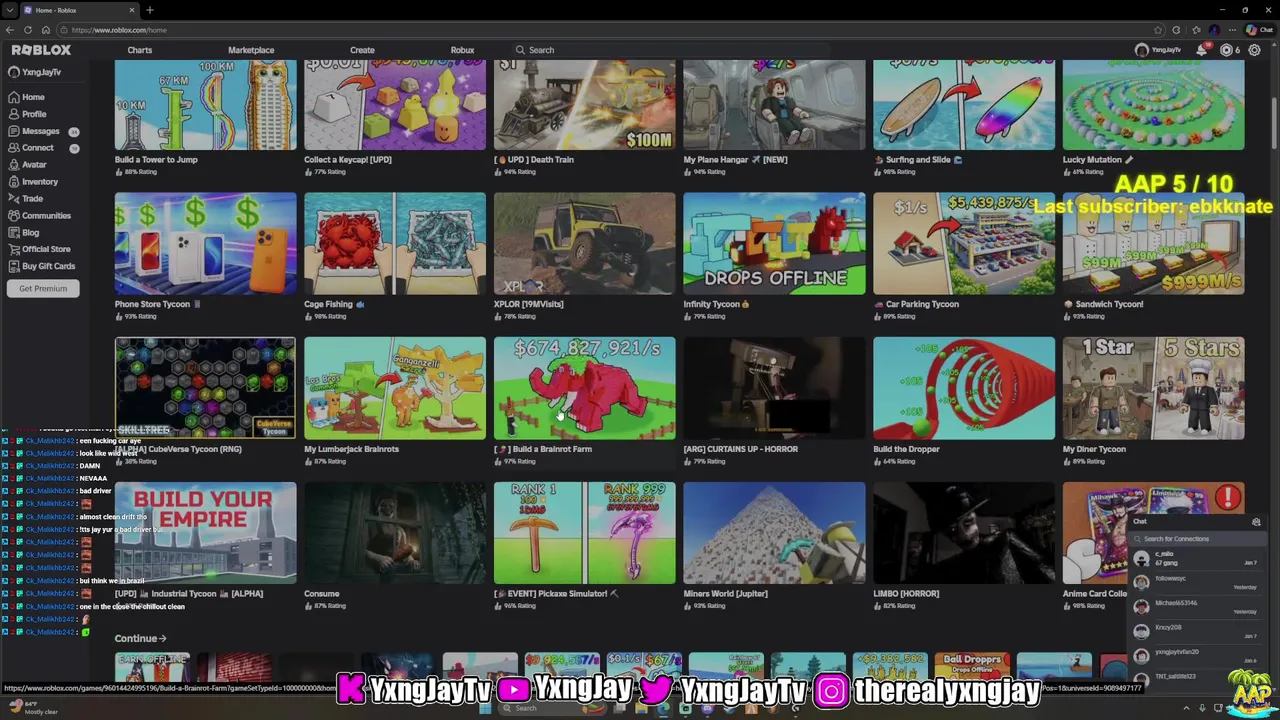Open Marketplace tab in header
Screen dimensions: 1280x720
tap(251, 50)
